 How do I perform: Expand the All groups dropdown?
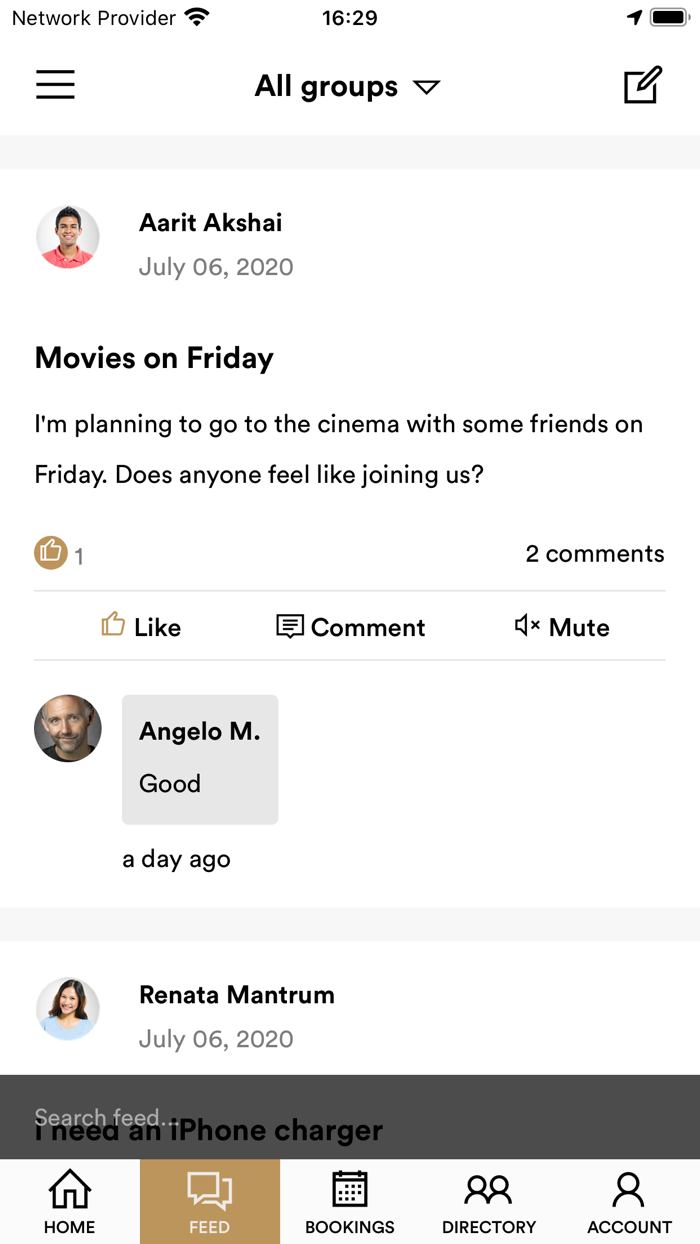coord(347,87)
